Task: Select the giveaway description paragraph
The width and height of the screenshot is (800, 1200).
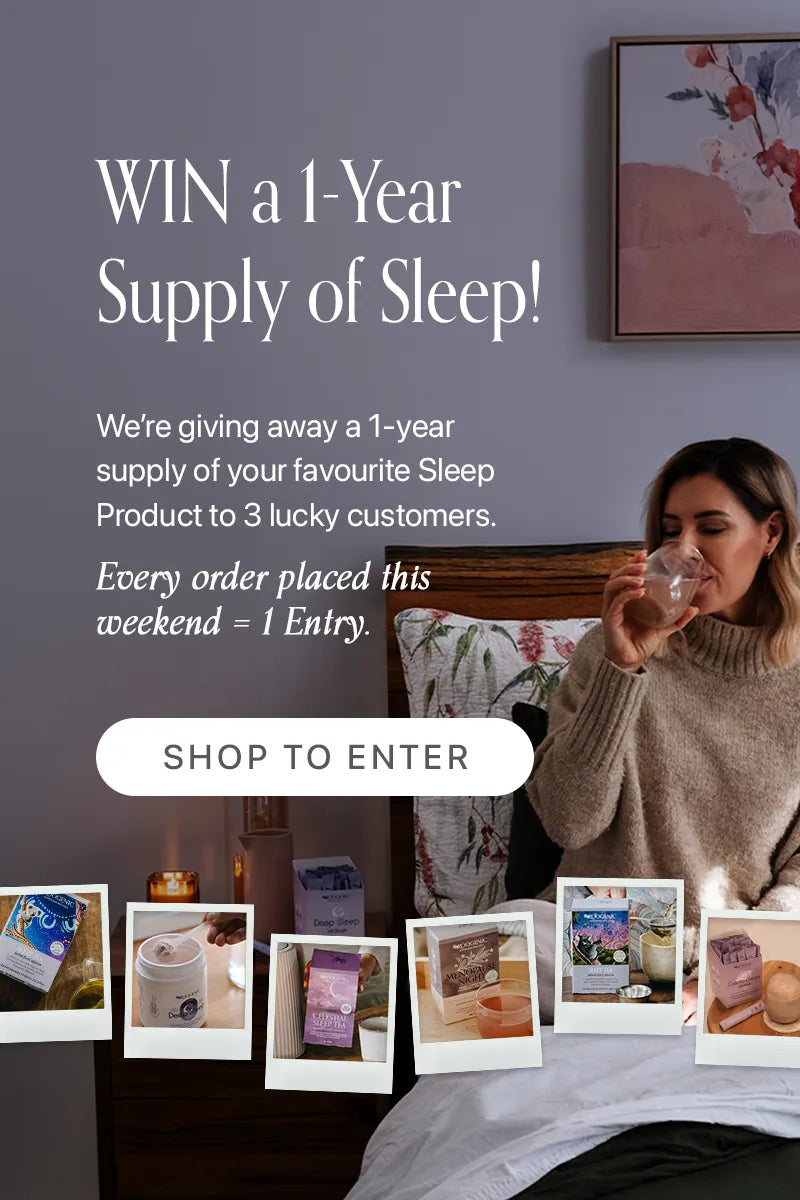Action: pos(296,472)
